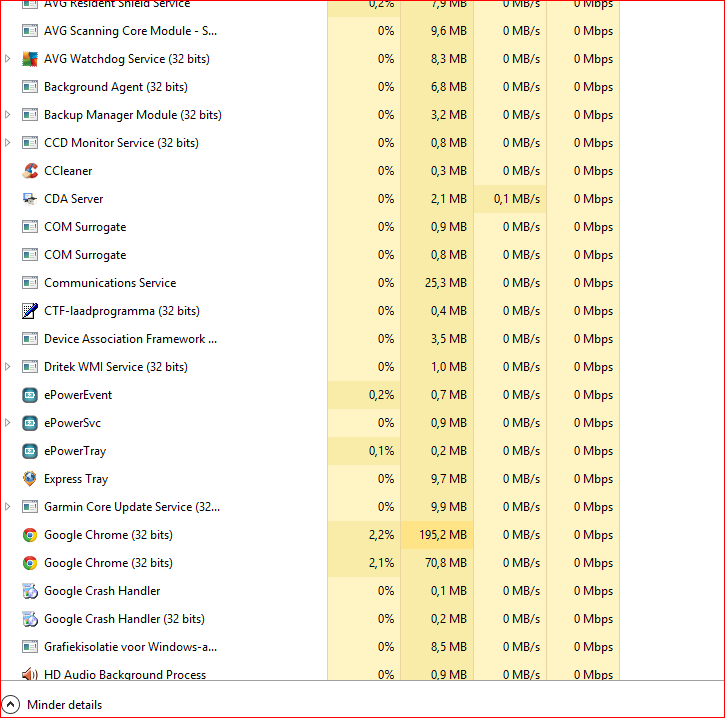This screenshot has height=718, width=725.
Task: Expand Garmin Core Update Service
Action: [7, 507]
